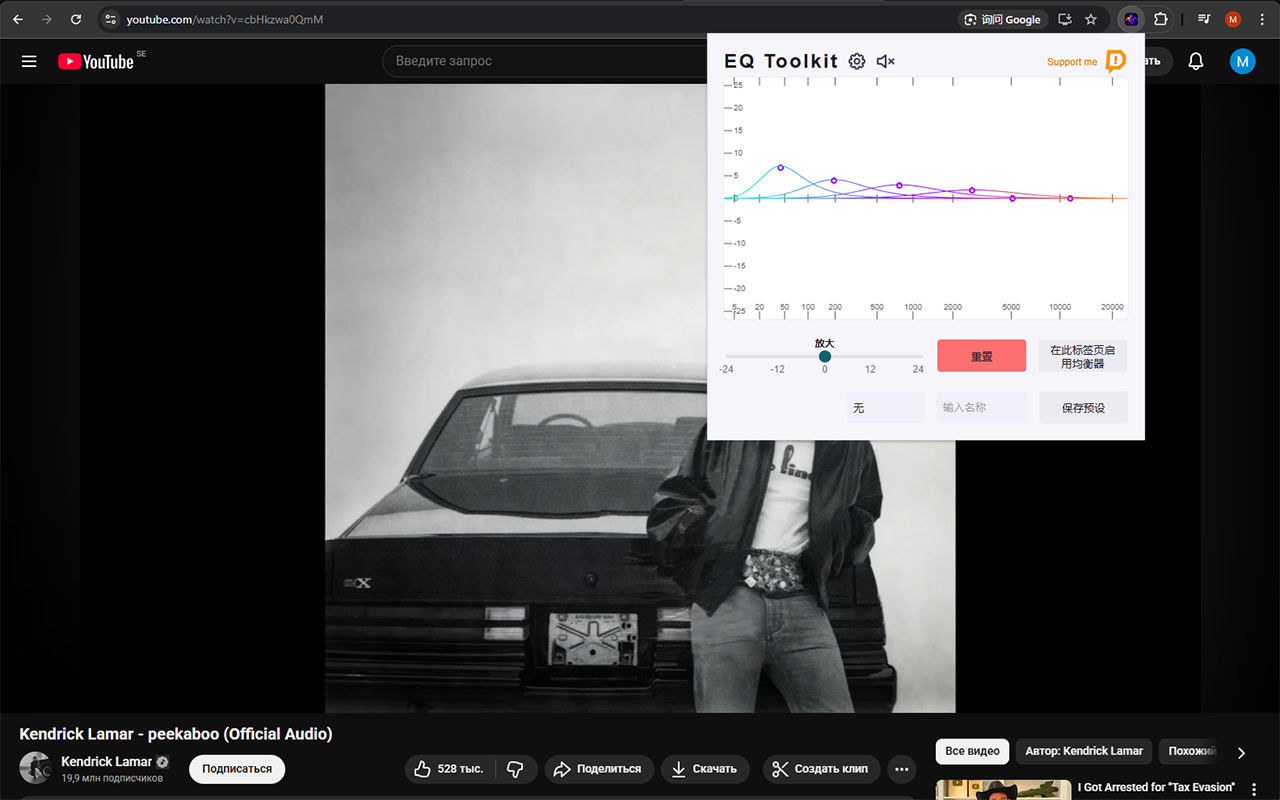This screenshot has width=1280, height=800.
Task: Select the 5000 Hz EQ band node
Action: [x=1013, y=198]
